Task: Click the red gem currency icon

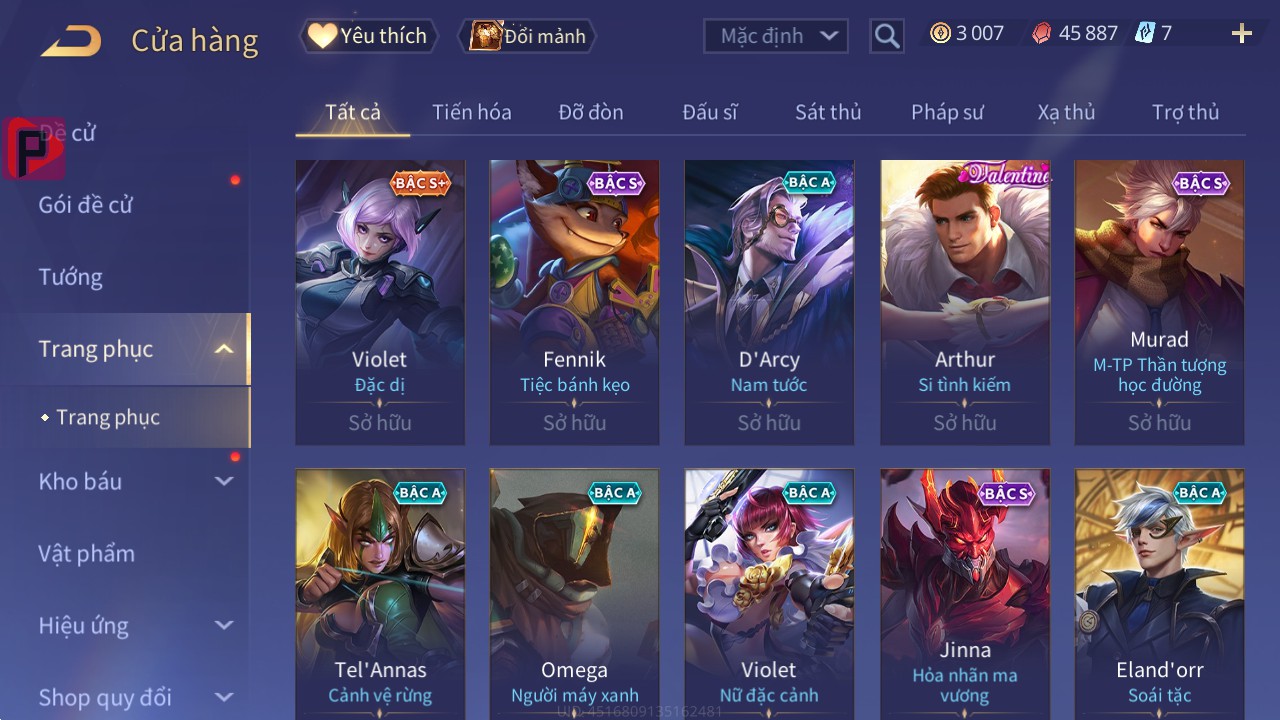Action: point(1042,33)
